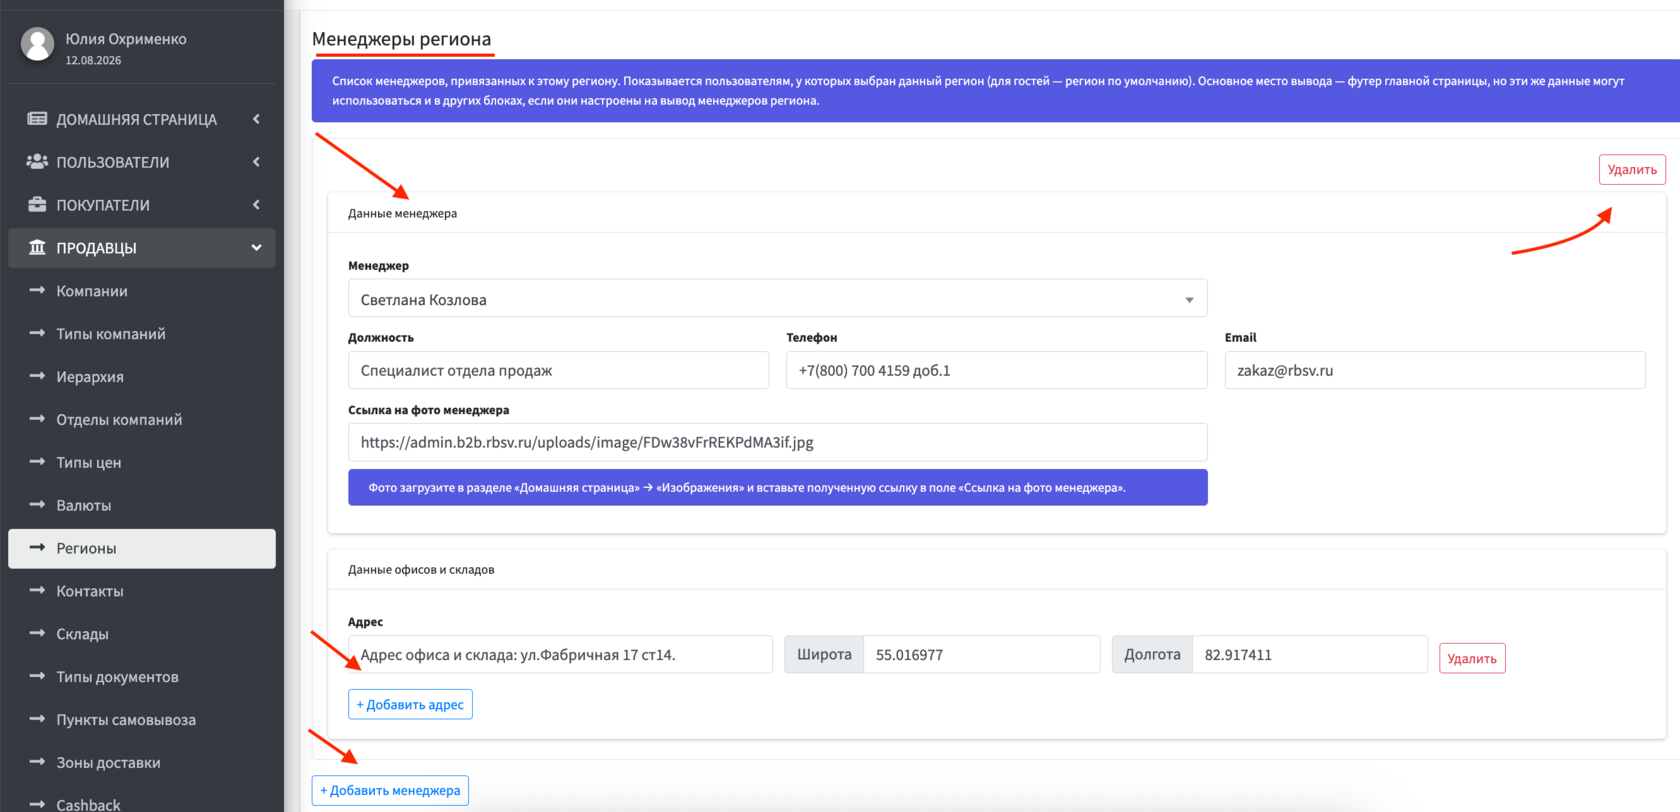The image size is (1680, 812).
Task: Expand the Домашняя страница chevron
Action: pos(256,119)
